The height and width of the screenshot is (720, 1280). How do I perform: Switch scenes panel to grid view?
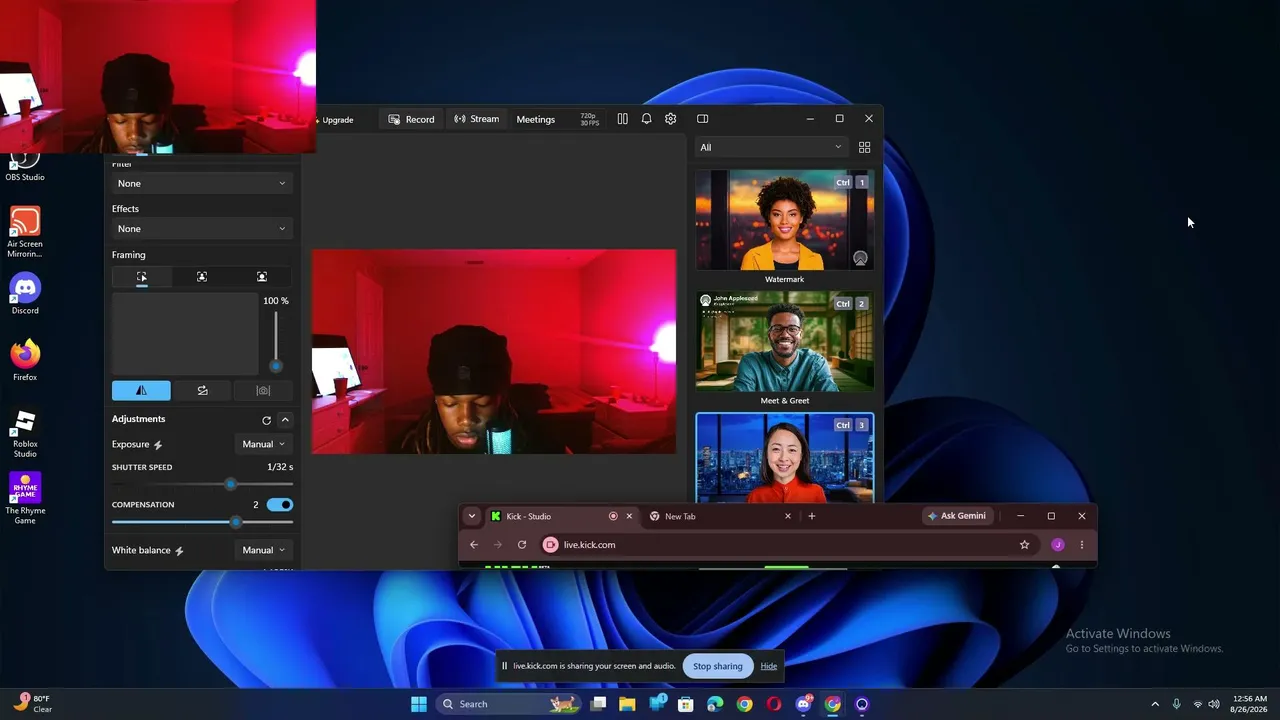(x=864, y=147)
